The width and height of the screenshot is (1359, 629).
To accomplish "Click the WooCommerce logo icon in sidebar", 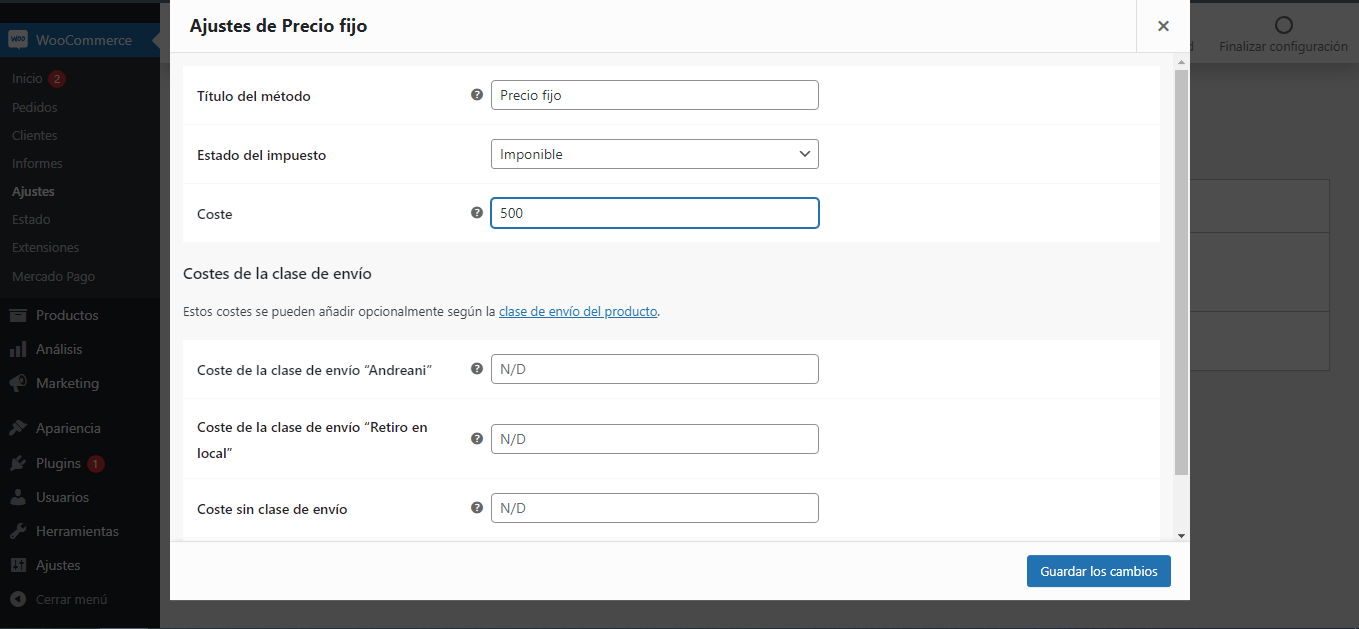I will coord(18,40).
